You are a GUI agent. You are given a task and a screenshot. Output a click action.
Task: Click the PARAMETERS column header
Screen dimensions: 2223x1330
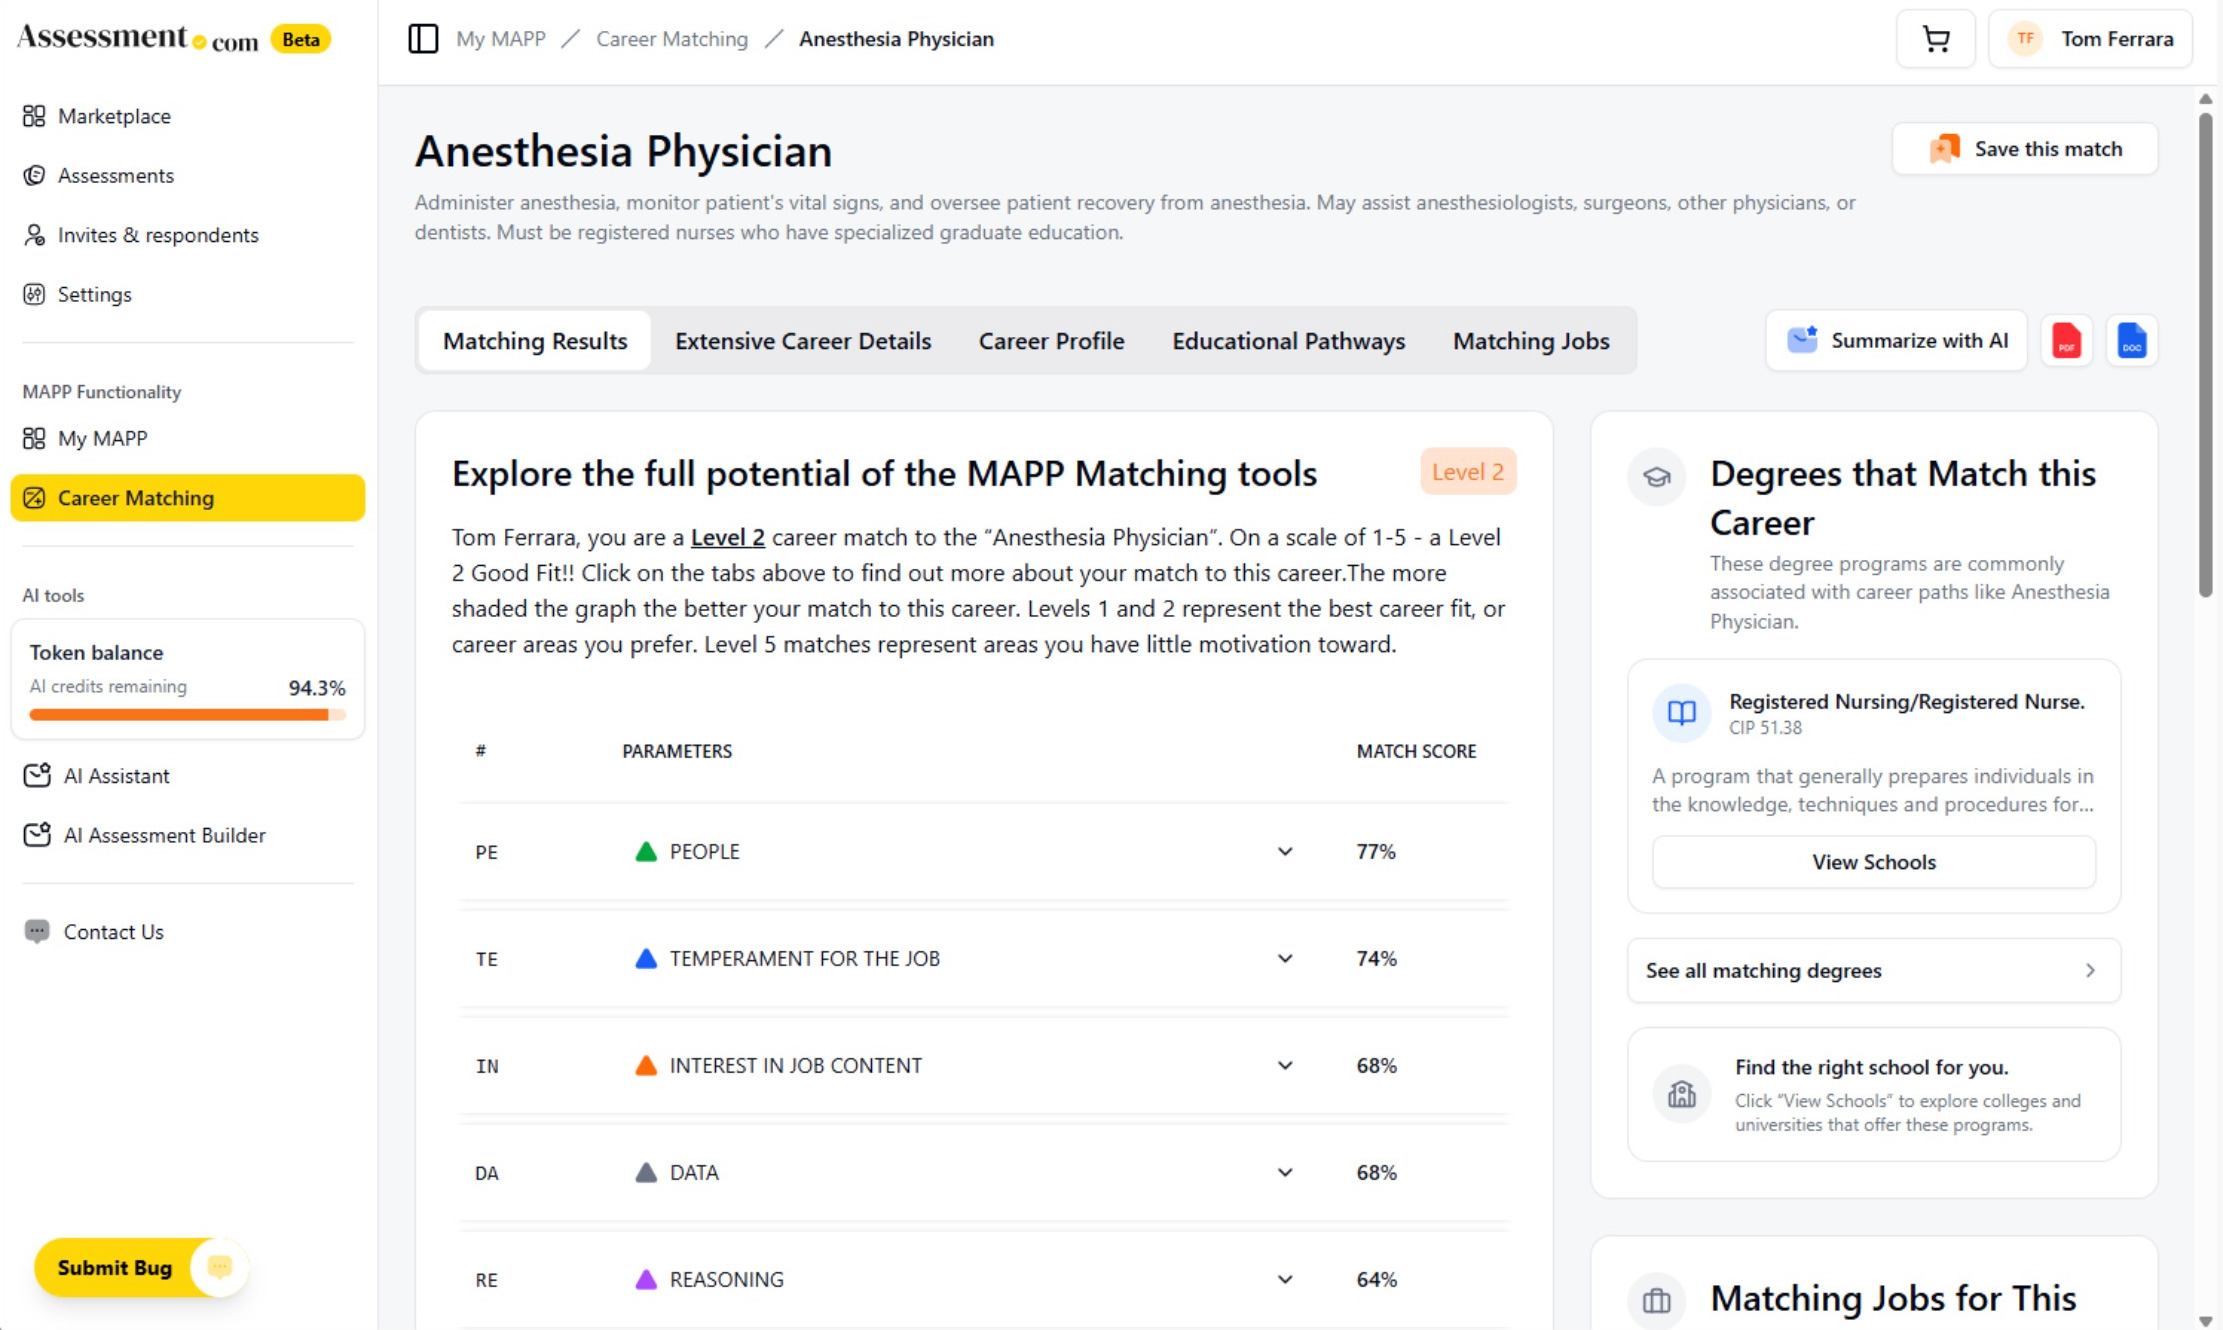(x=677, y=751)
